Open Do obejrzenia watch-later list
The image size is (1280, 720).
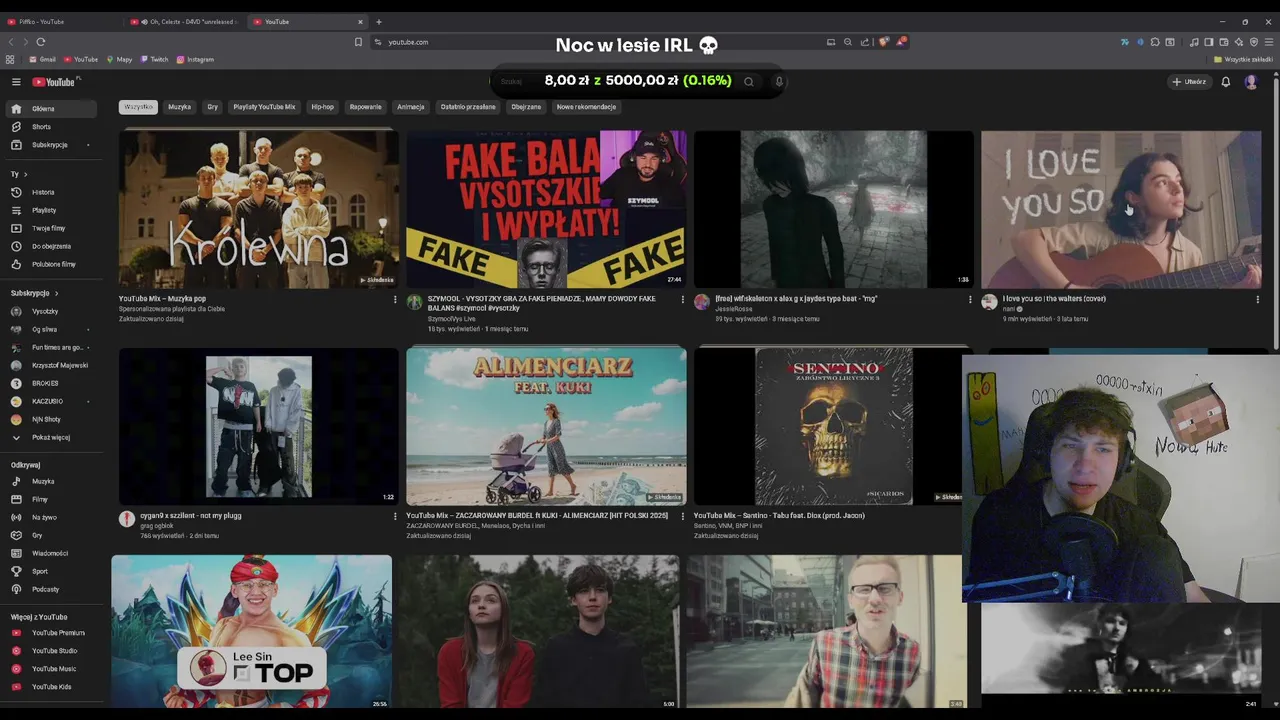coord(51,246)
